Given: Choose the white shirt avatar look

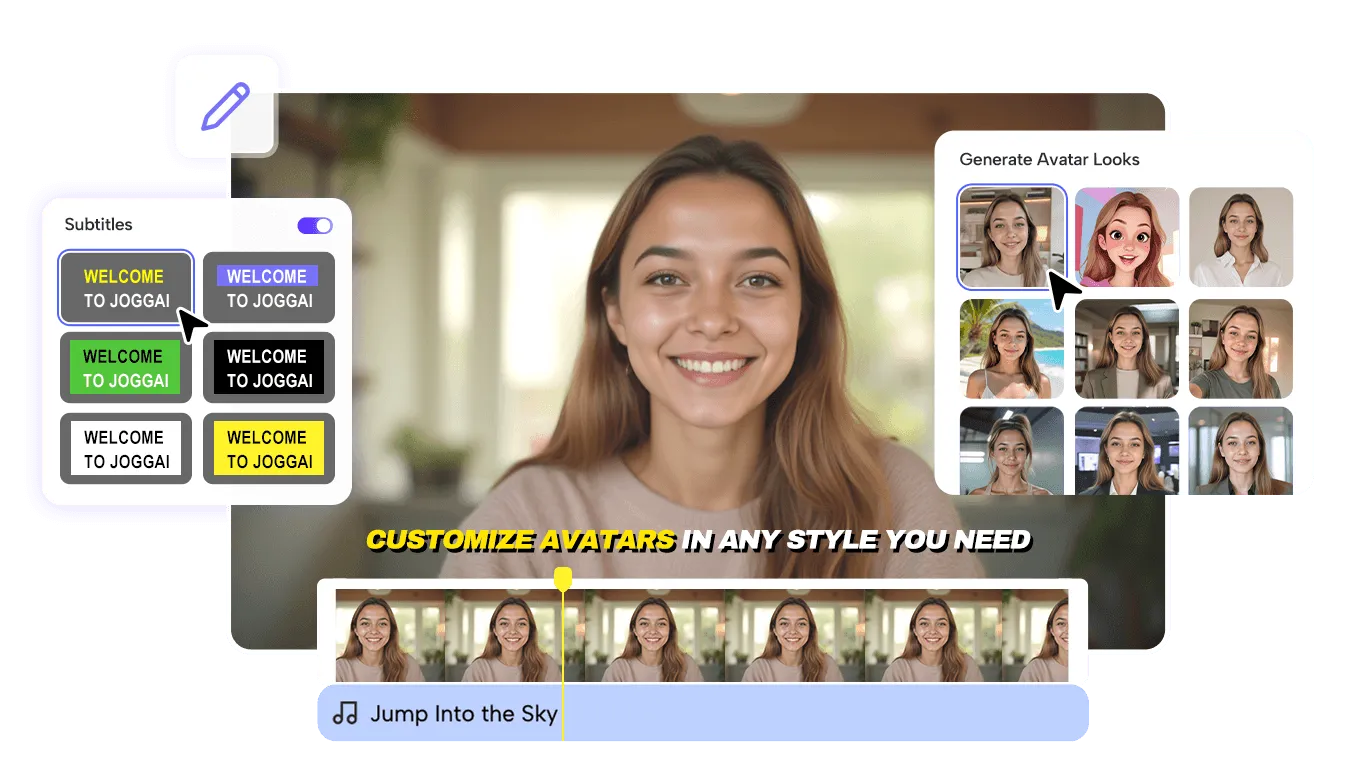Looking at the screenshot, I should pos(1241,237).
